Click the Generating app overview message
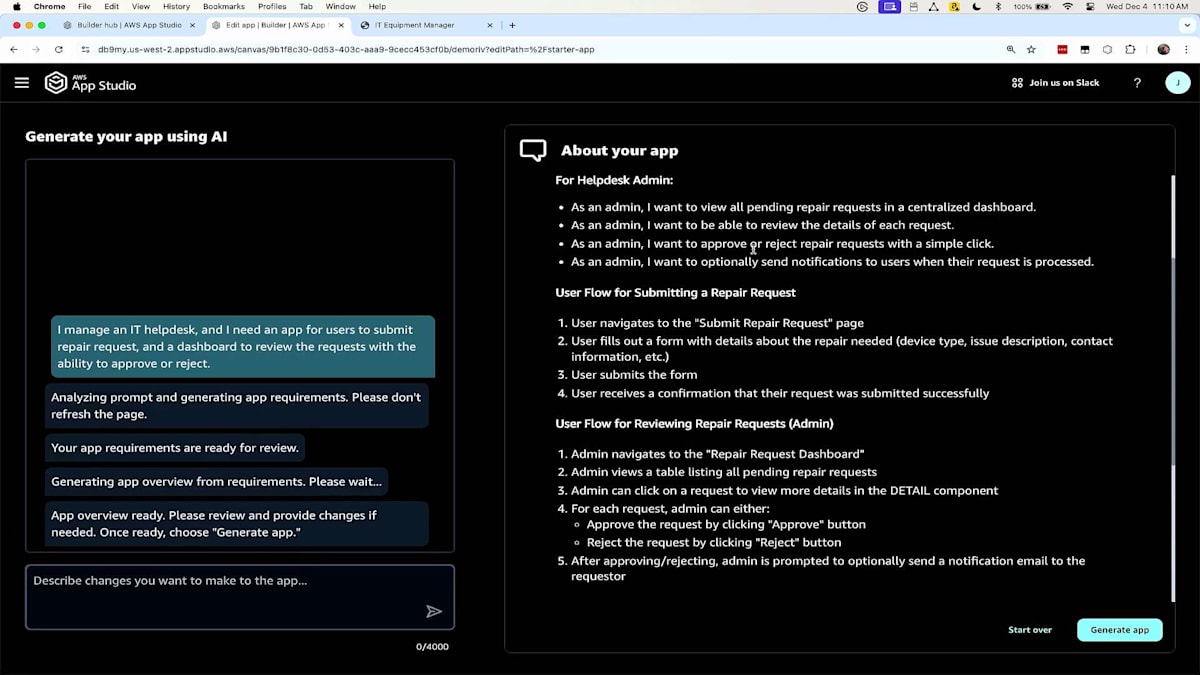Viewport: 1200px width, 675px height. (216, 481)
